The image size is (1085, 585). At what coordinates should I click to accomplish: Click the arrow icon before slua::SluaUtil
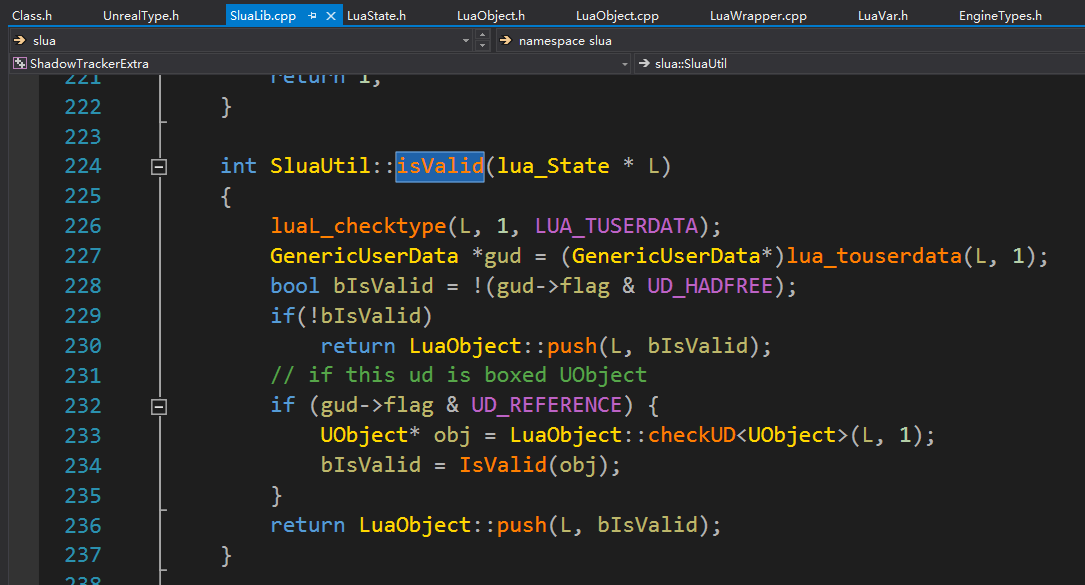(644, 64)
